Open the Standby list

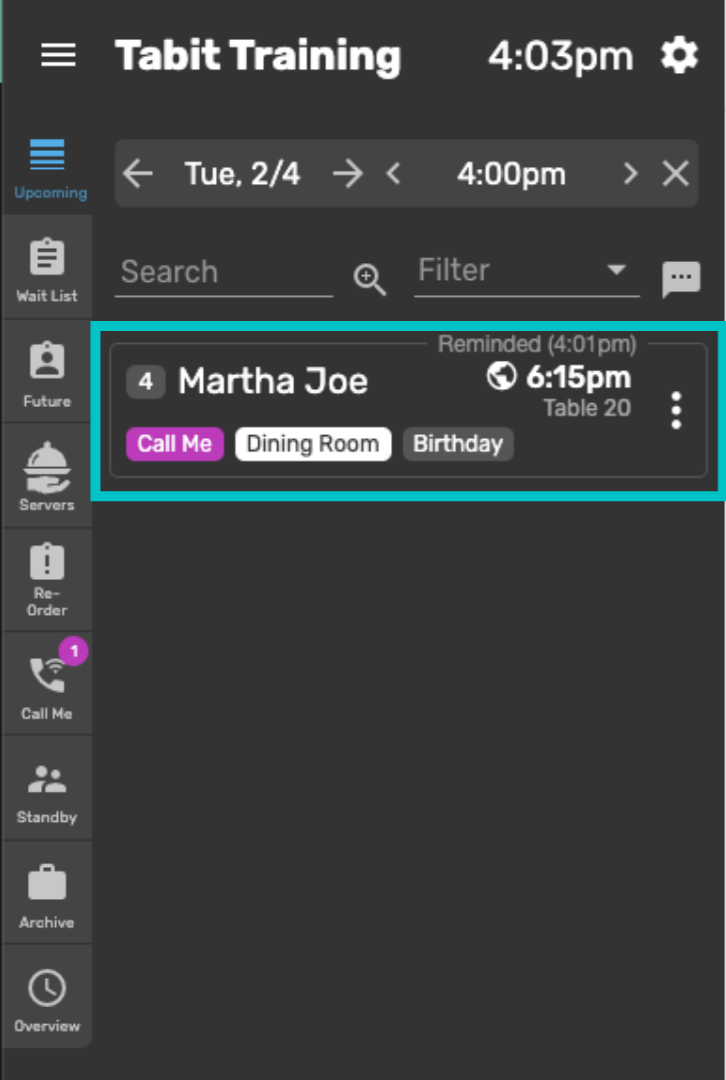(48, 789)
